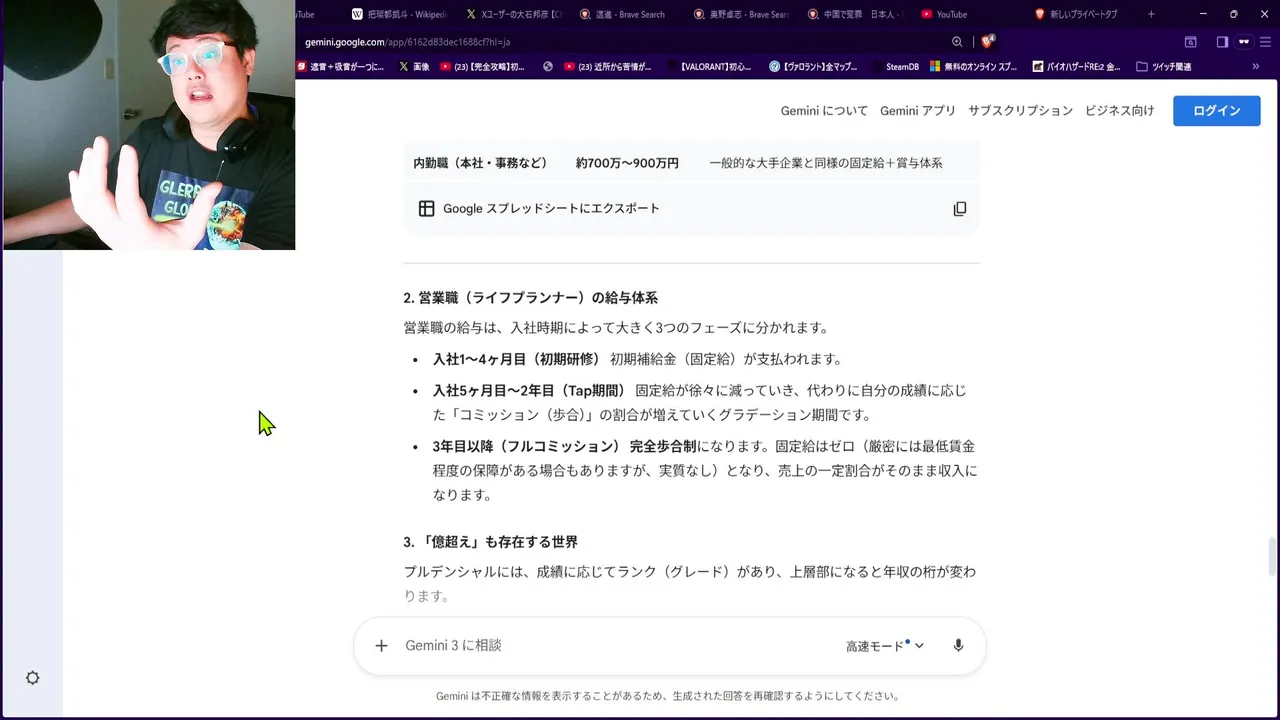Open the Gemini アプリ link
The image size is (1280, 720).
(918, 111)
